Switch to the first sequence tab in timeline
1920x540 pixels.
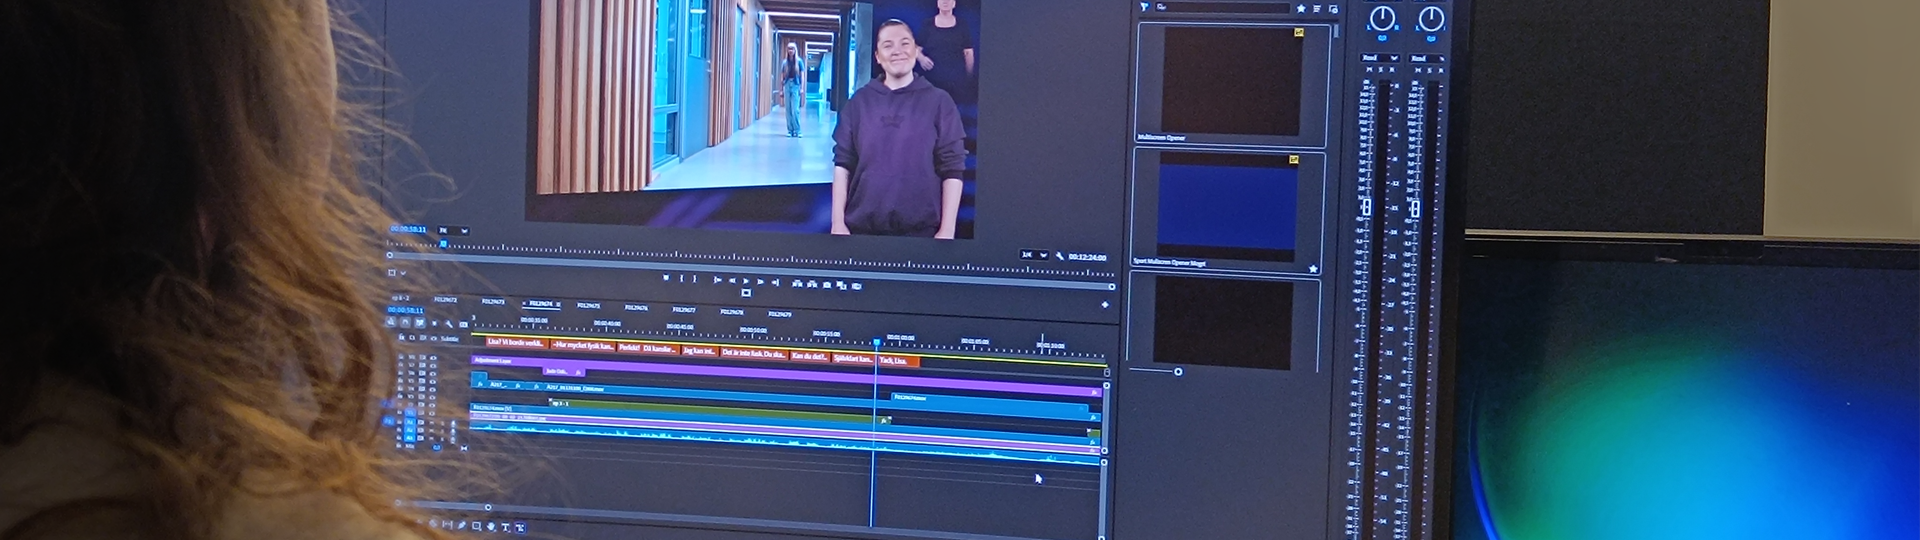tap(401, 298)
